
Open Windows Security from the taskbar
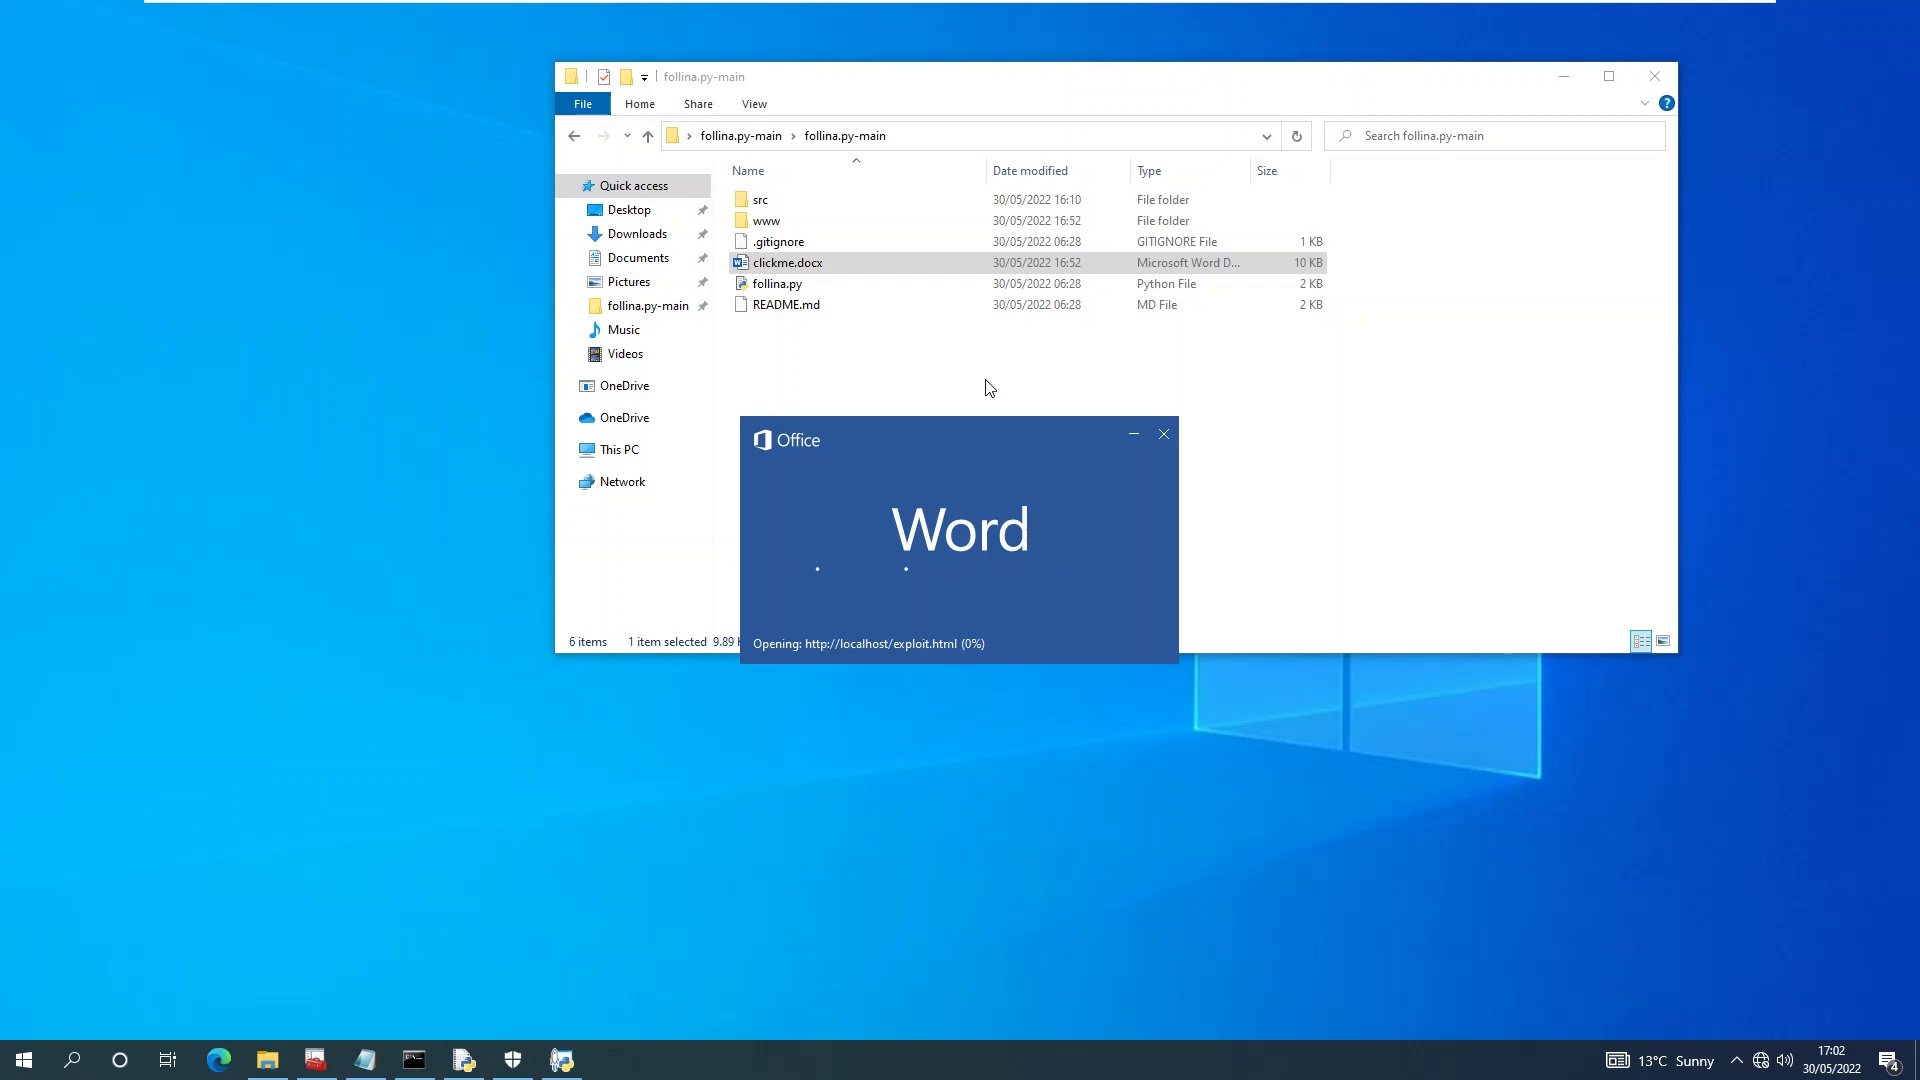pos(512,1060)
